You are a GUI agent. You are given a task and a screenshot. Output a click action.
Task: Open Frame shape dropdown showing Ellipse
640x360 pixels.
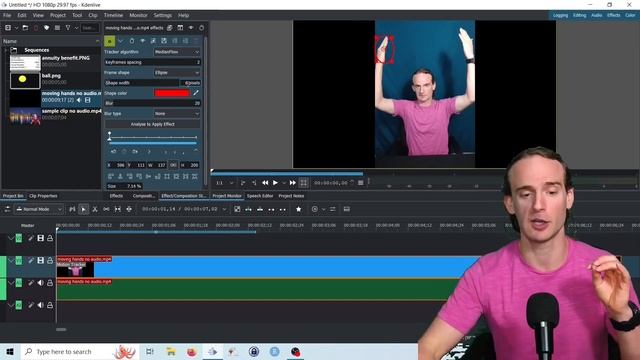click(177, 73)
